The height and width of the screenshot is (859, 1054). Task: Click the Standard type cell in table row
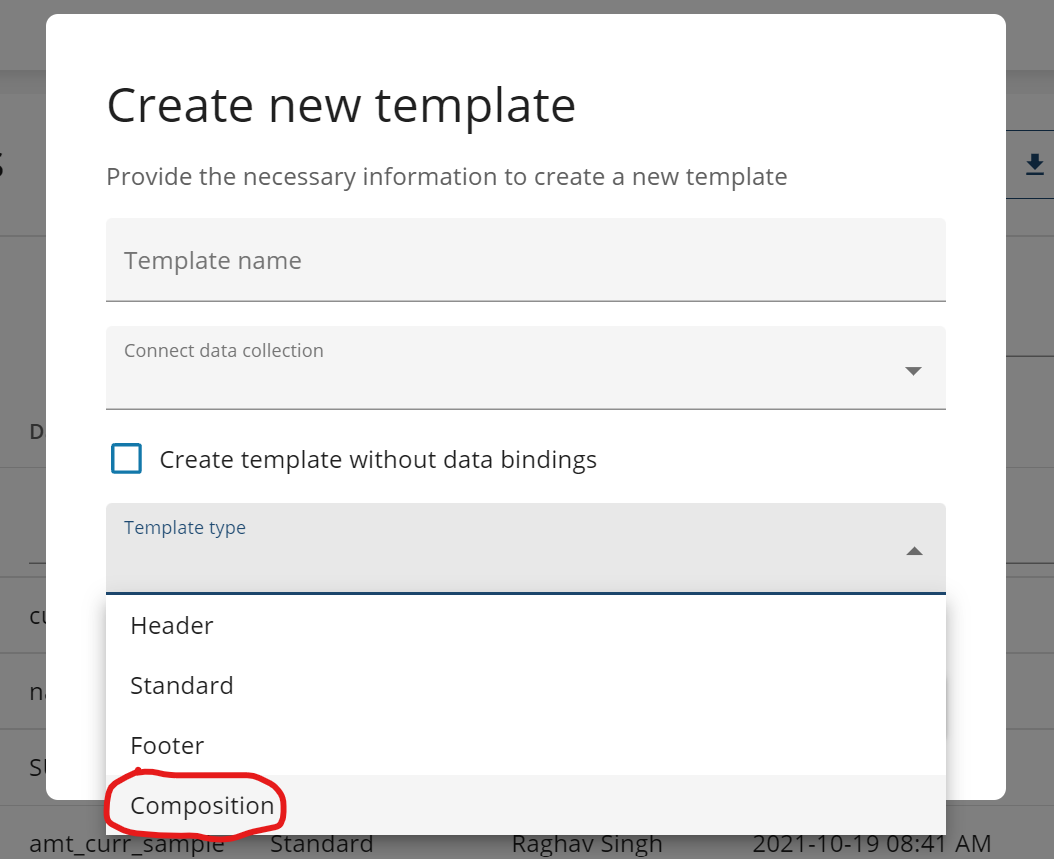coord(322,845)
